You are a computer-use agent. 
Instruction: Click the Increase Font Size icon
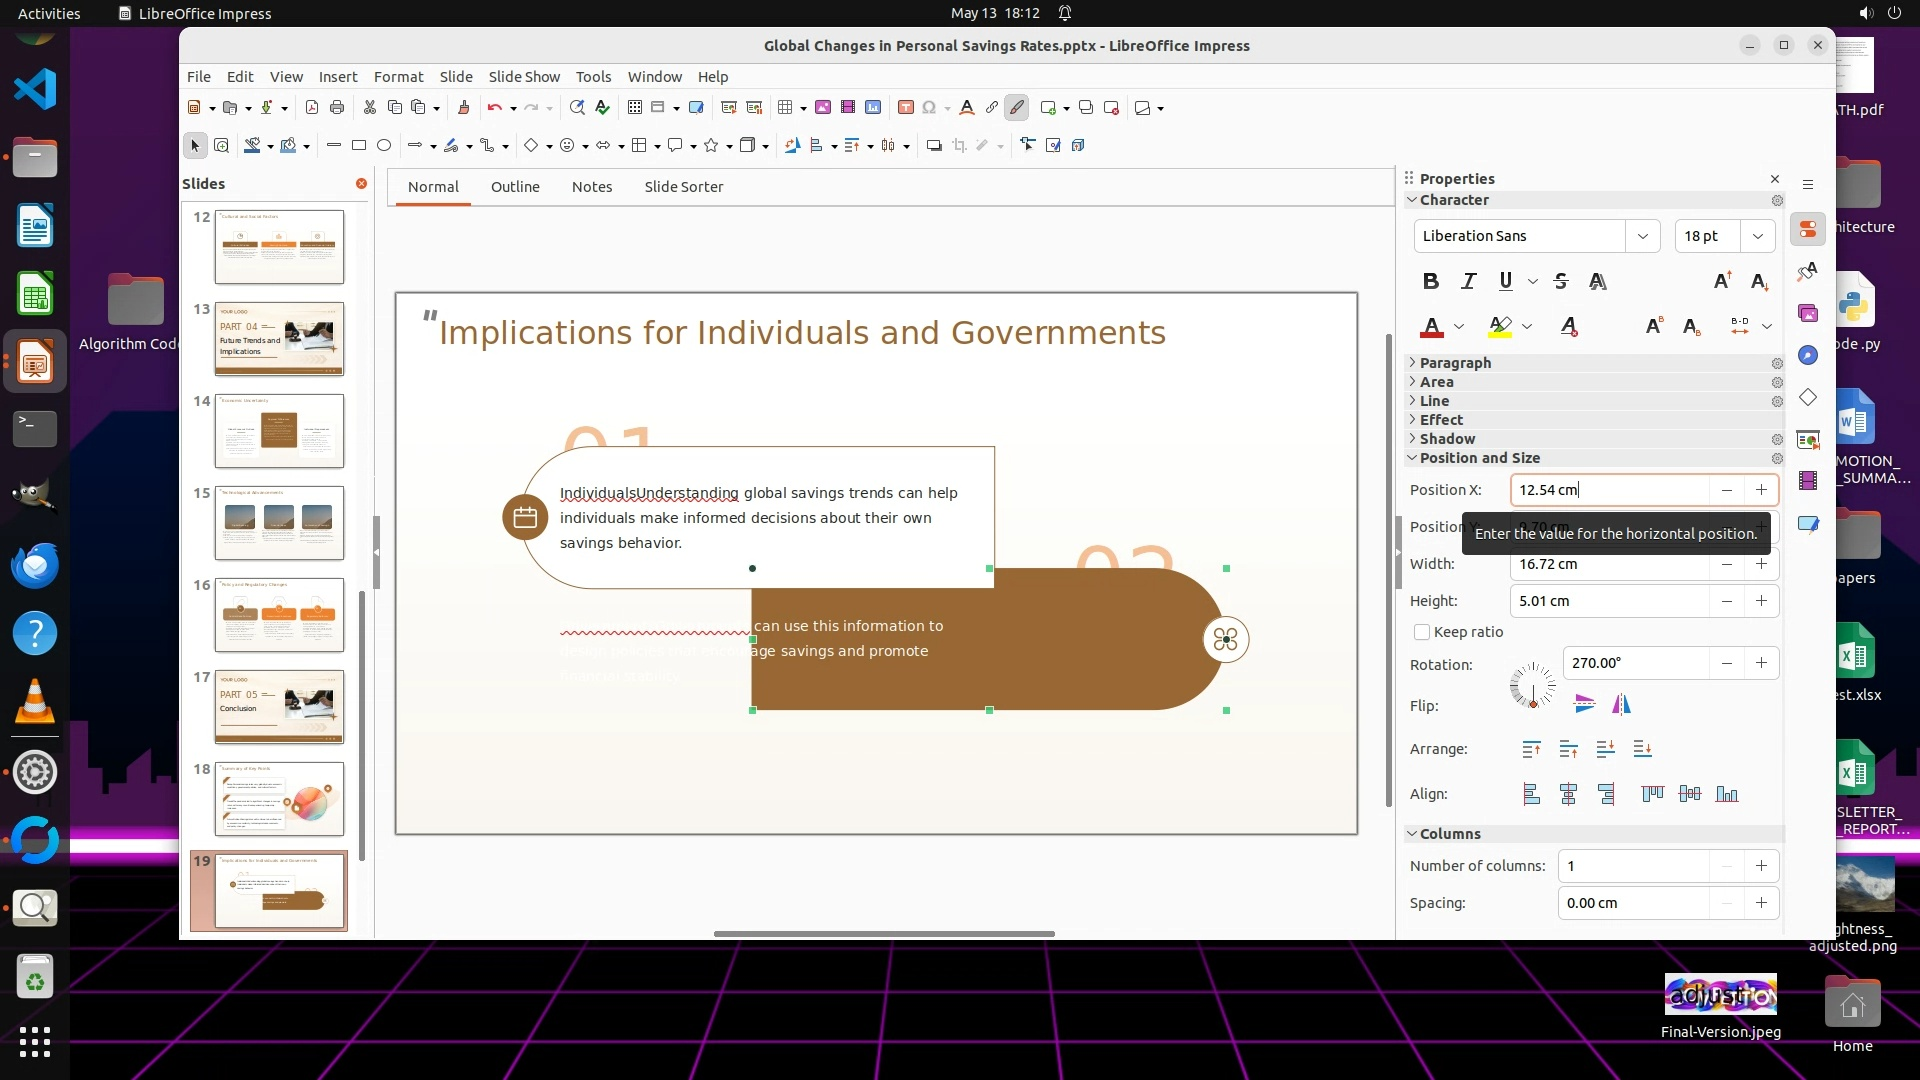pos(1722,281)
